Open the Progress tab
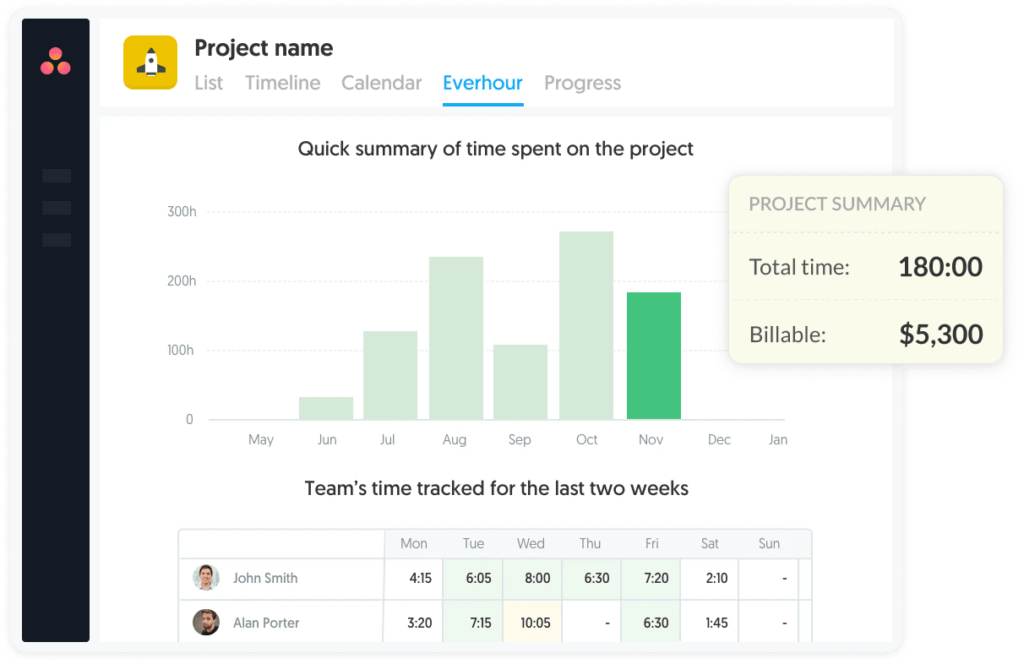 pos(582,84)
